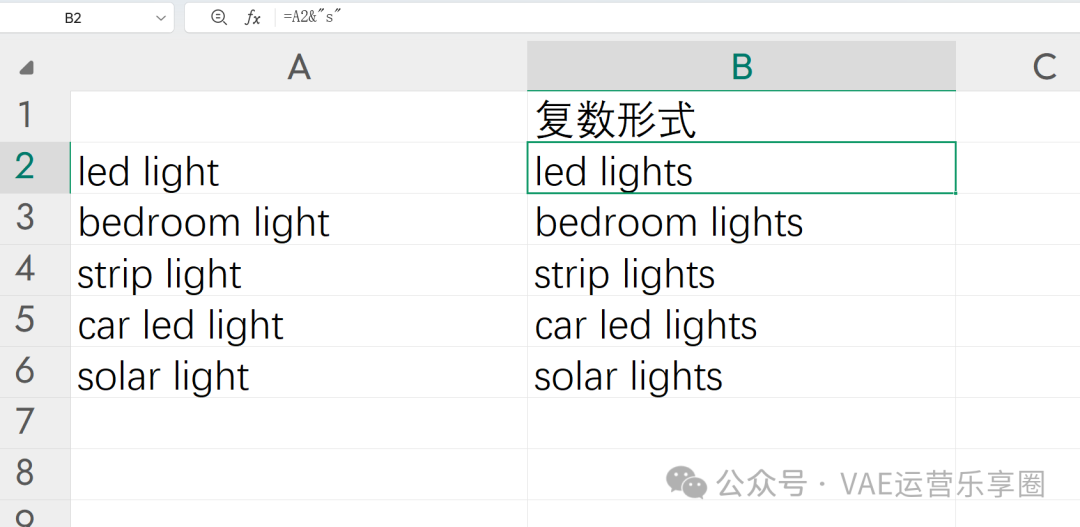Click the "bedroom lights" cell
1080x527 pixels.
pos(741,220)
